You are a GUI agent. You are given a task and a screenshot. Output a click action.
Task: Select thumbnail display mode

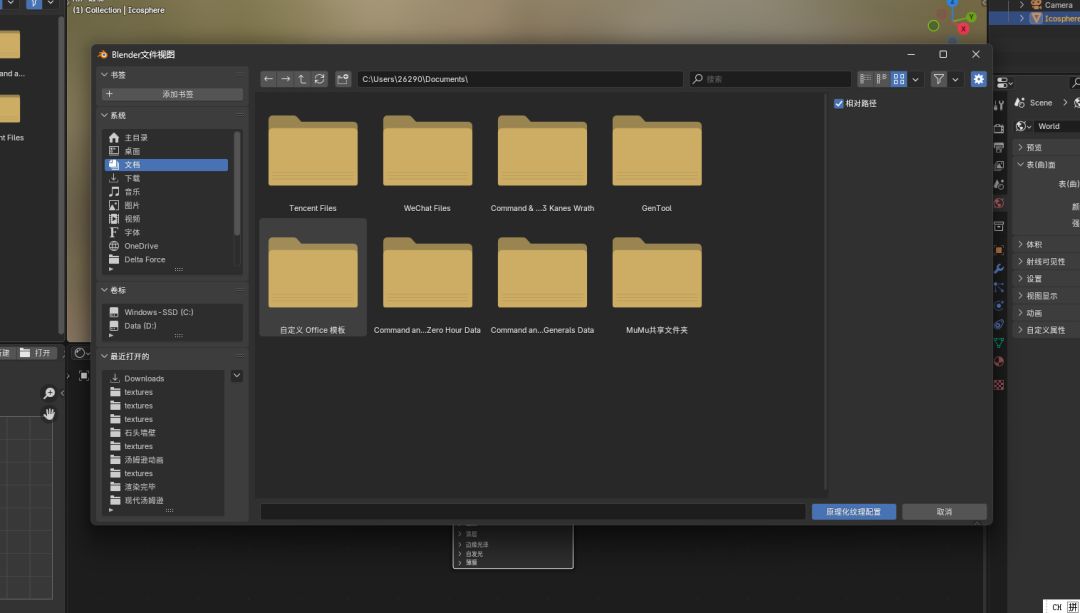point(898,79)
